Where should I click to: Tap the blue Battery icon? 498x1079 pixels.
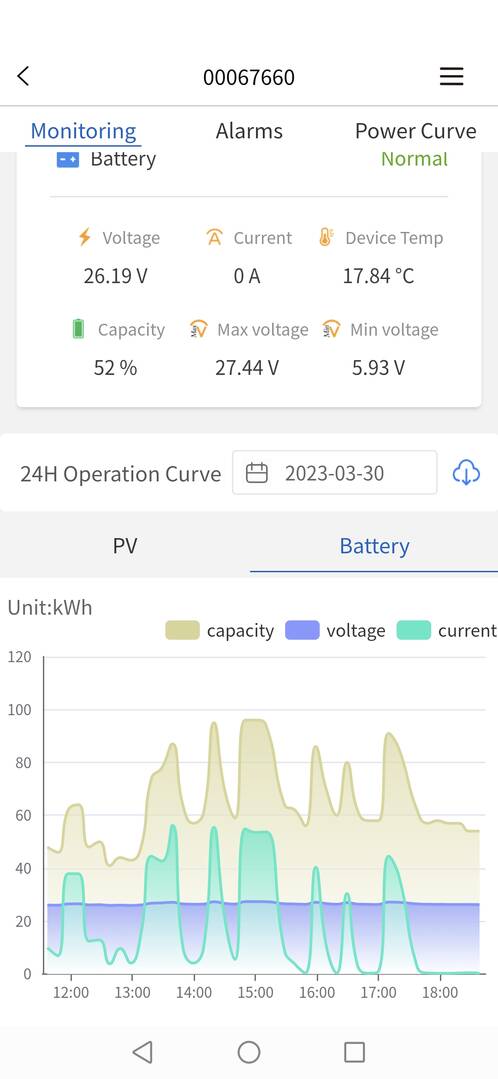pyautogui.click(x=67, y=160)
